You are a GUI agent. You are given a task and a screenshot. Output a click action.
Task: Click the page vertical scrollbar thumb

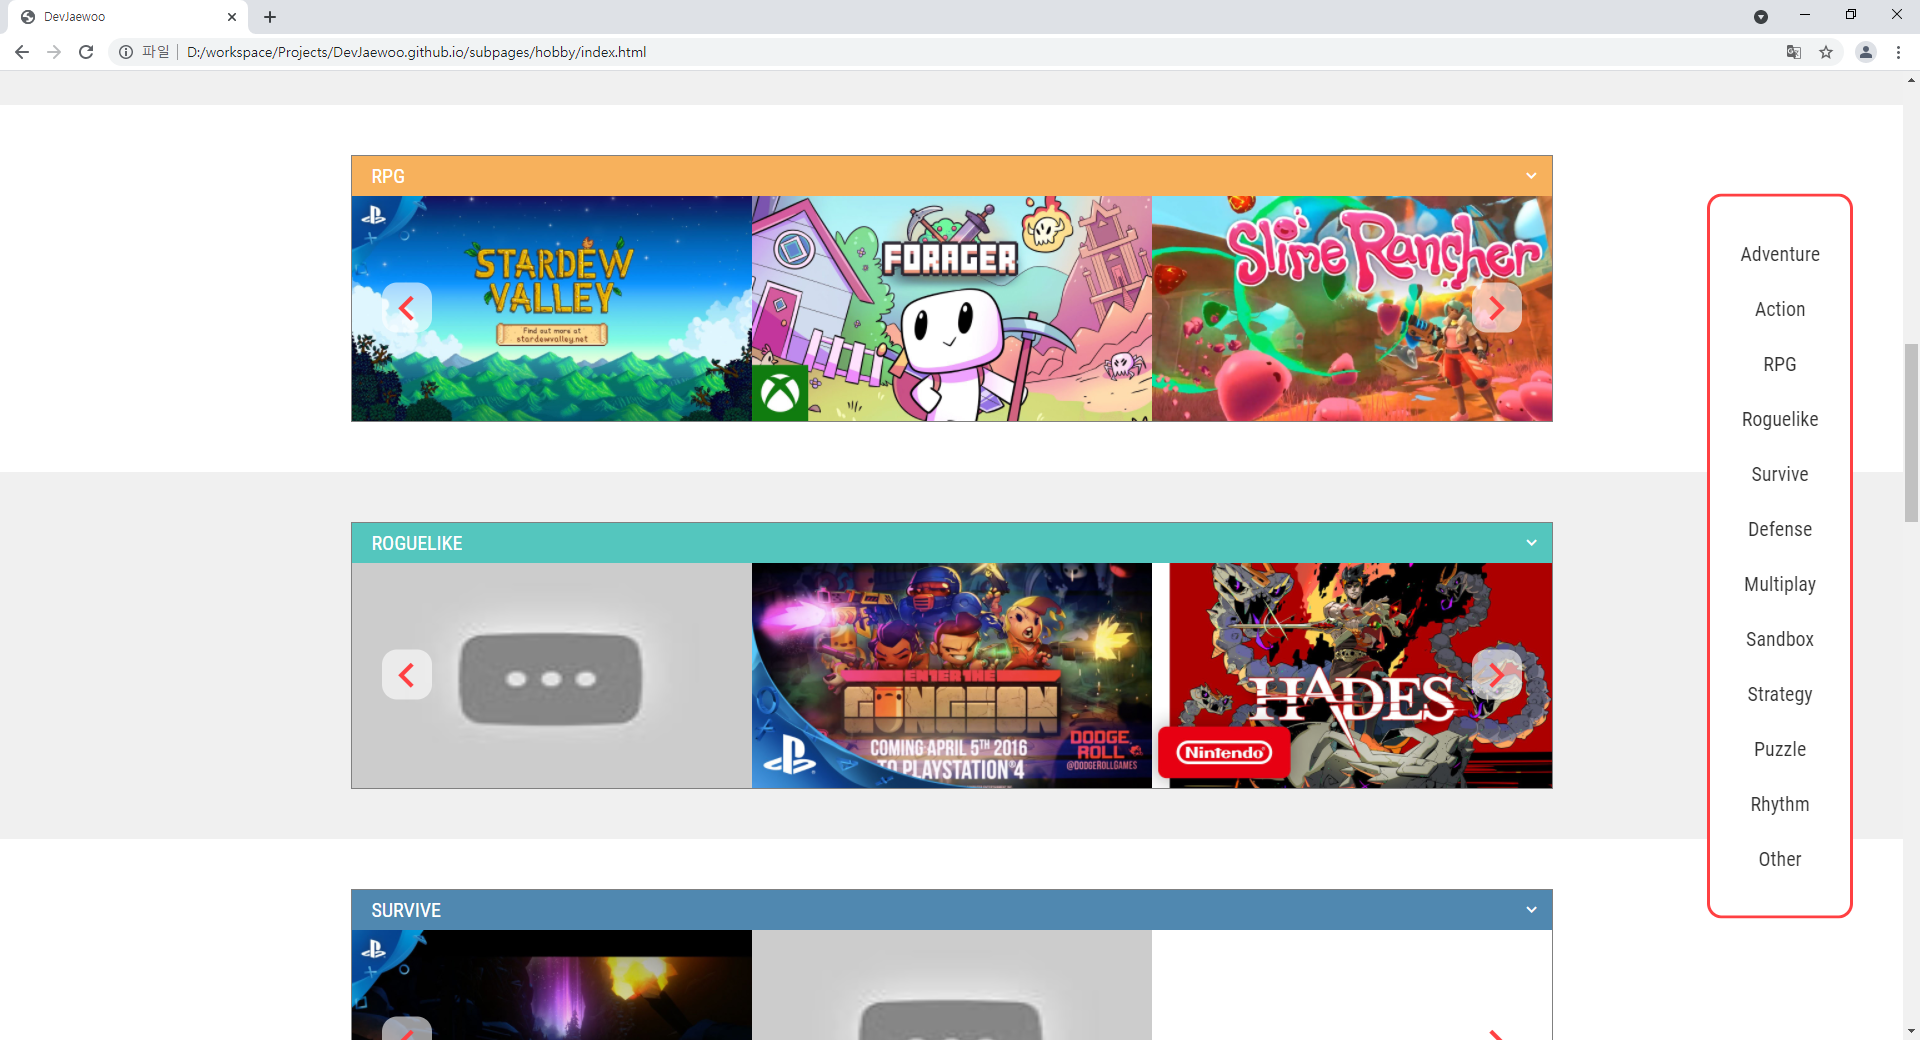(x=1911, y=432)
